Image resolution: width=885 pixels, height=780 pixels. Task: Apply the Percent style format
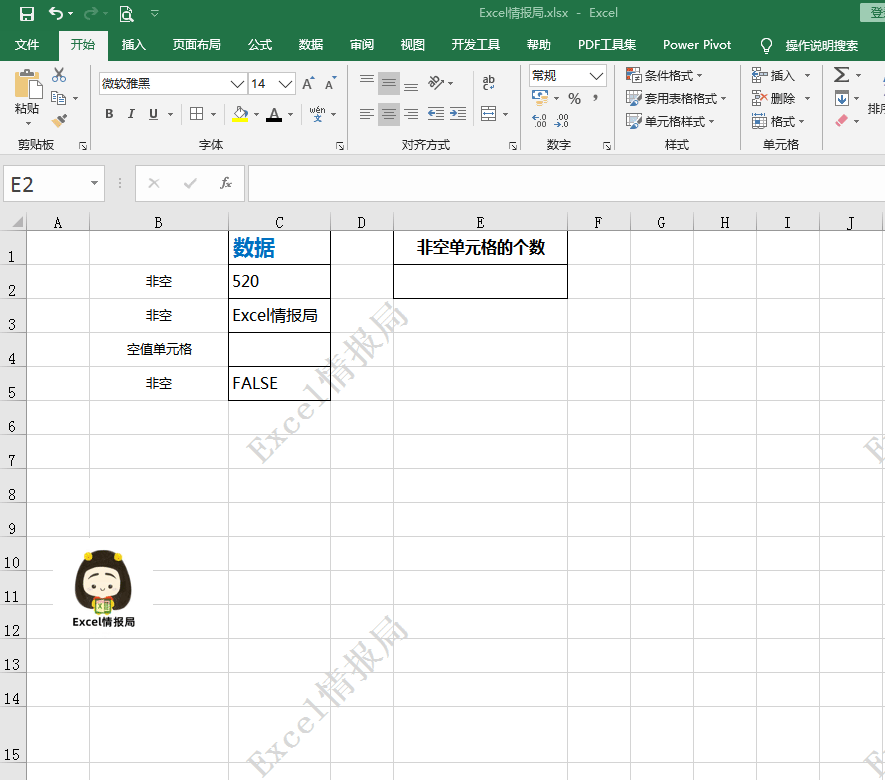[x=575, y=99]
